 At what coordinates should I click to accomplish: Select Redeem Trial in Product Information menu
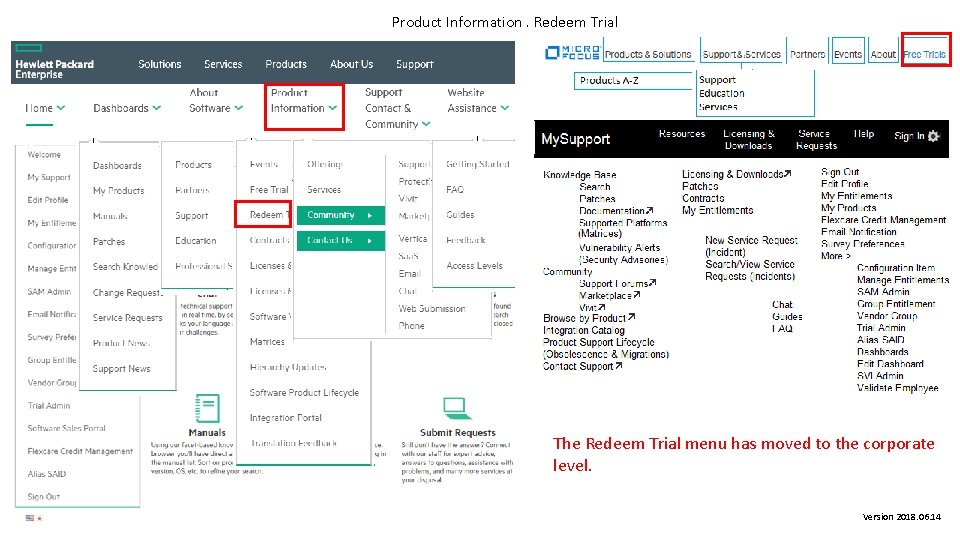point(268,215)
